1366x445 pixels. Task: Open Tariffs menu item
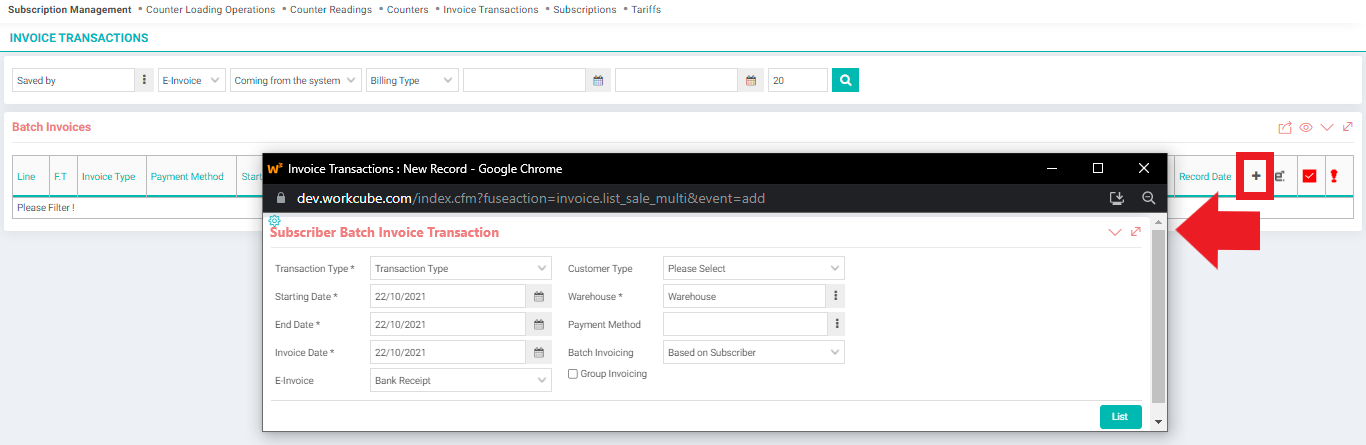[645, 9]
